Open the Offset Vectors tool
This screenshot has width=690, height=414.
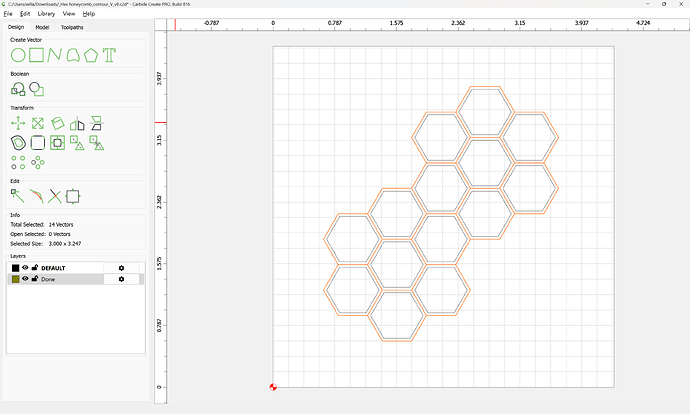pyautogui.click(x=18, y=143)
